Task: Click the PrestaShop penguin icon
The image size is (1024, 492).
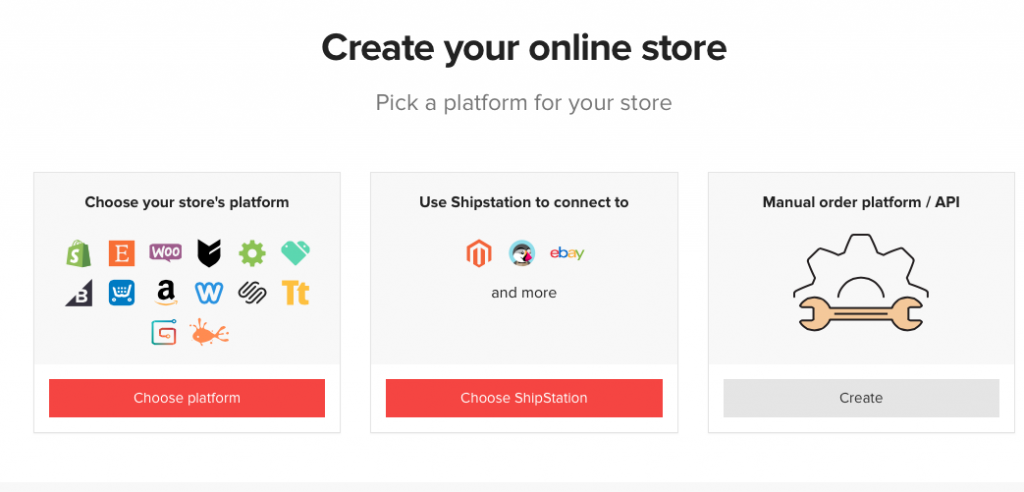Action: coord(522,254)
